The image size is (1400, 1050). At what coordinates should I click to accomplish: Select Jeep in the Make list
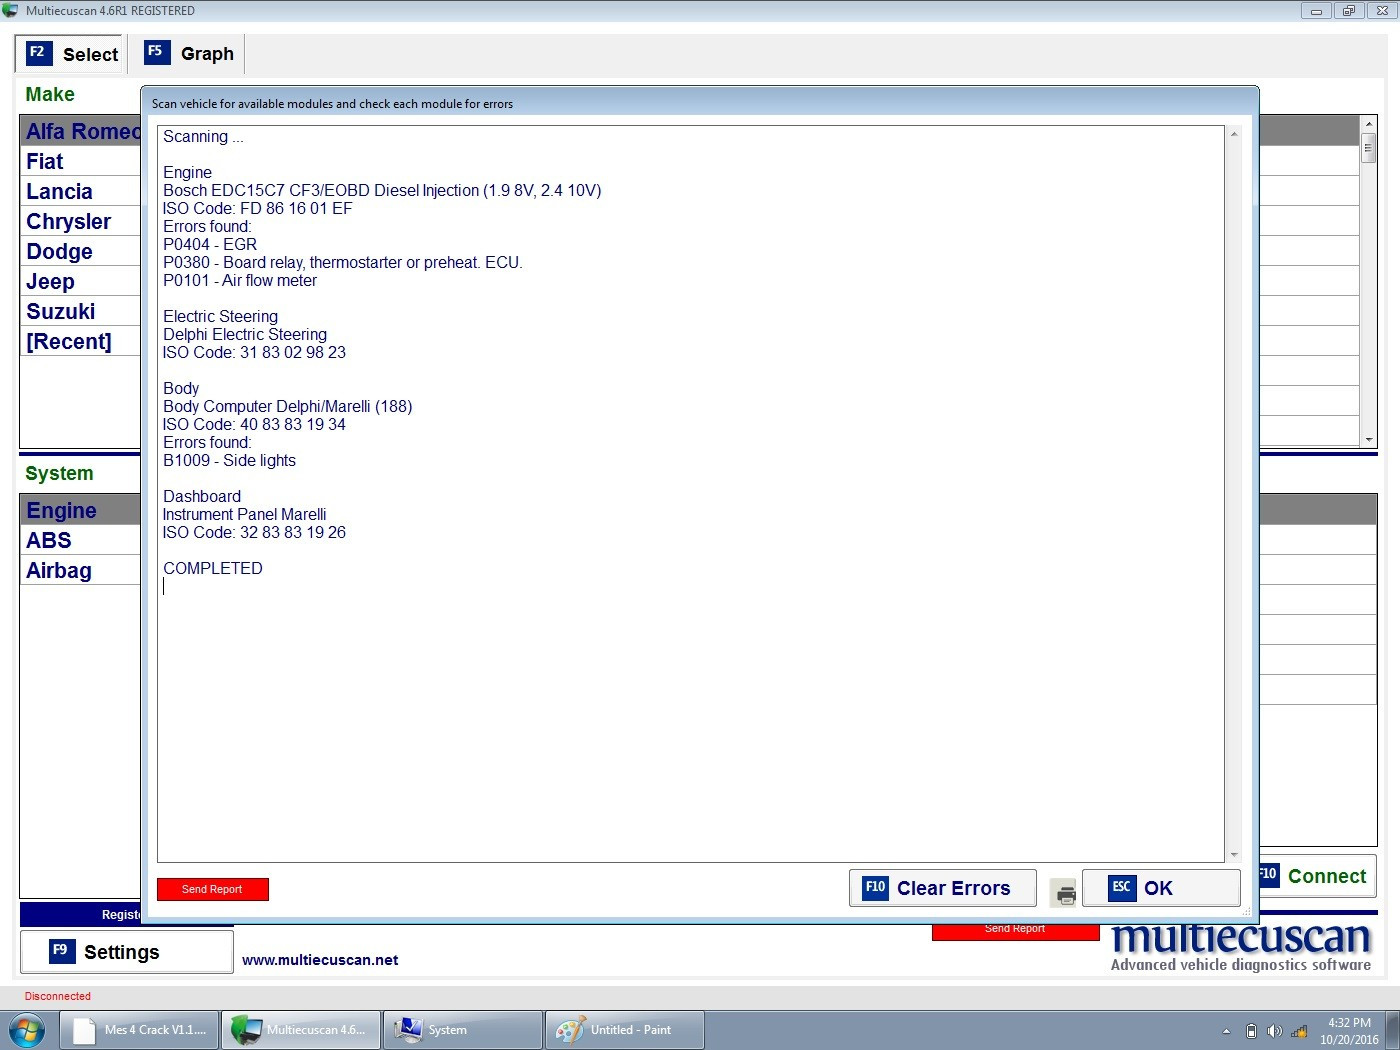pyautogui.click(x=81, y=281)
